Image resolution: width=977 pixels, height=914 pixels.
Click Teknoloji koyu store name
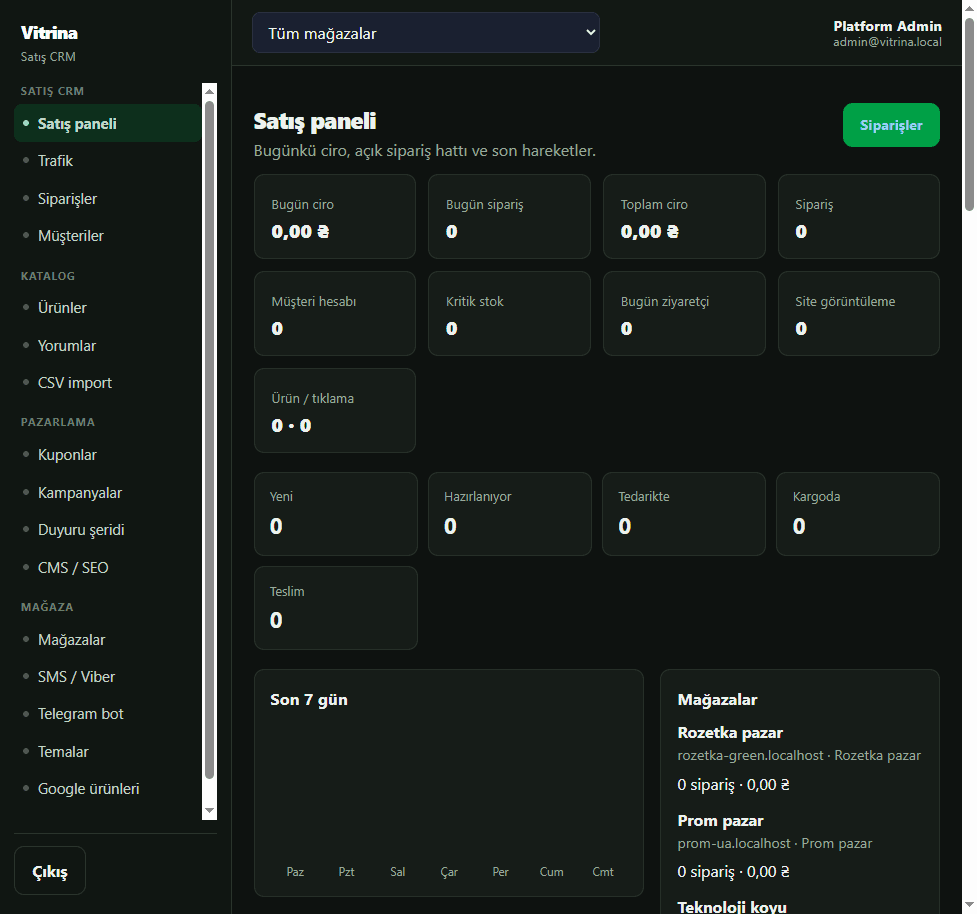click(x=732, y=907)
